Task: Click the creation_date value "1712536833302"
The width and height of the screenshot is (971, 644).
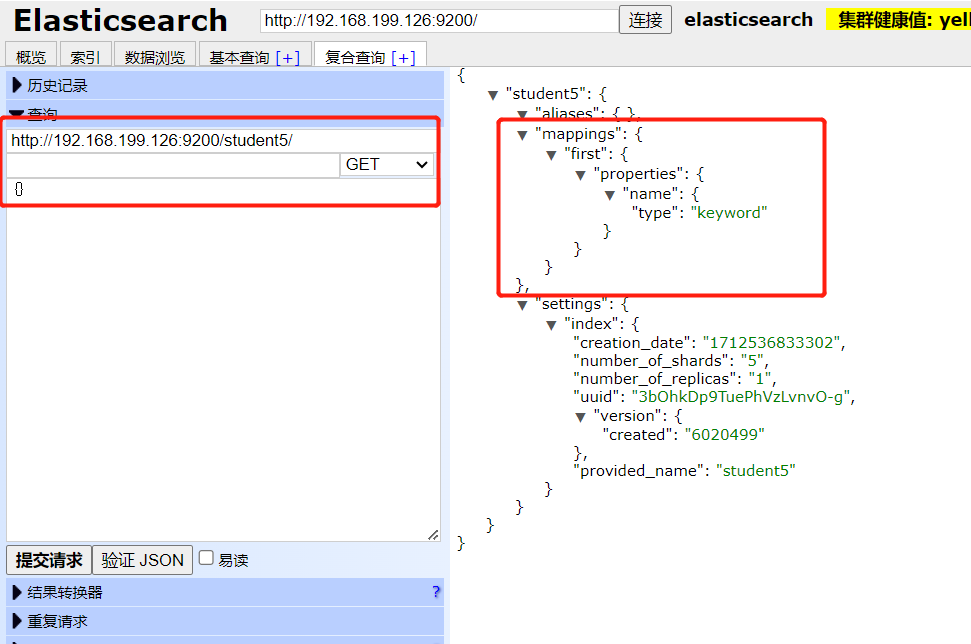Action: (772, 342)
